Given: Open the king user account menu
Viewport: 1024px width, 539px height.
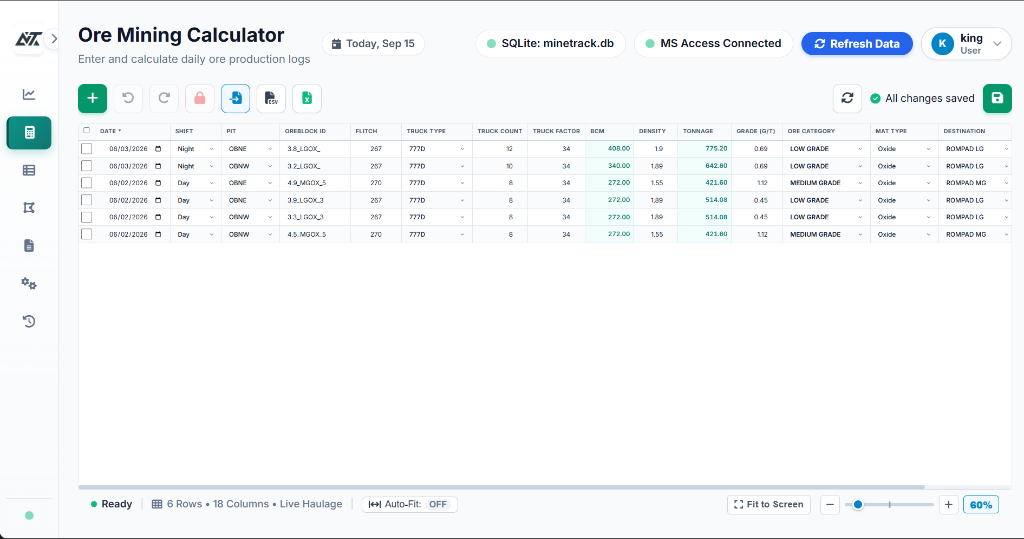Looking at the screenshot, I should [967, 44].
